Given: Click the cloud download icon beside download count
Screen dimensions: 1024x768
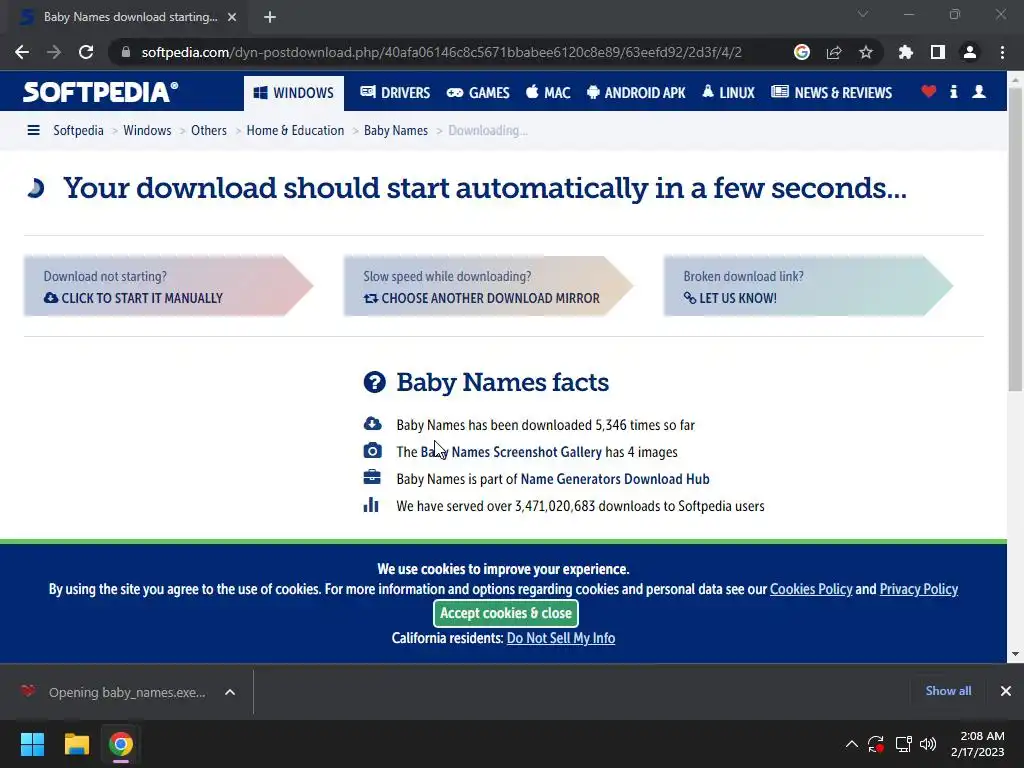Looking at the screenshot, I should click(x=372, y=424).
